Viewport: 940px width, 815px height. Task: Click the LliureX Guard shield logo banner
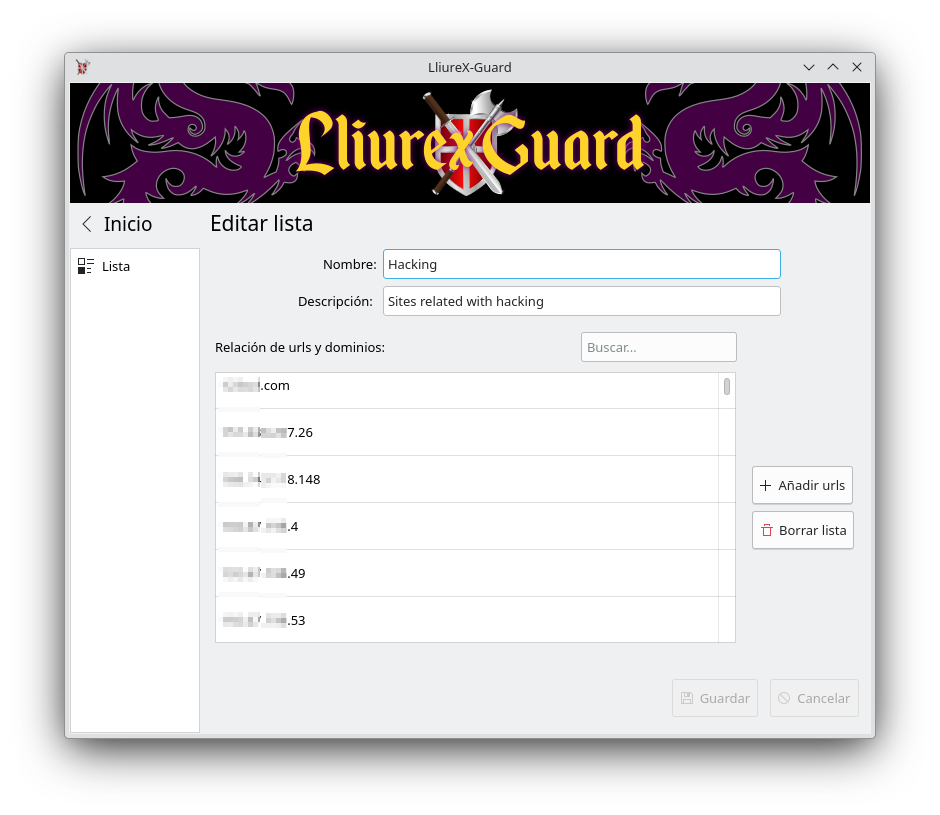click(470, 143)
